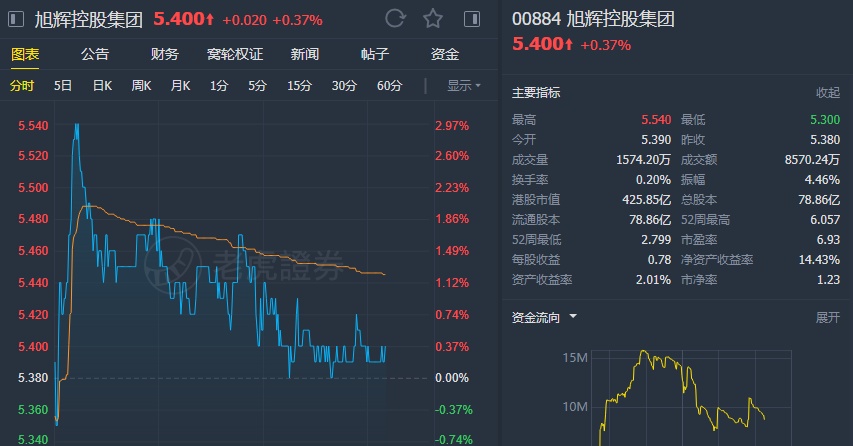Switch chart to 日K

[x=102, y=86]
